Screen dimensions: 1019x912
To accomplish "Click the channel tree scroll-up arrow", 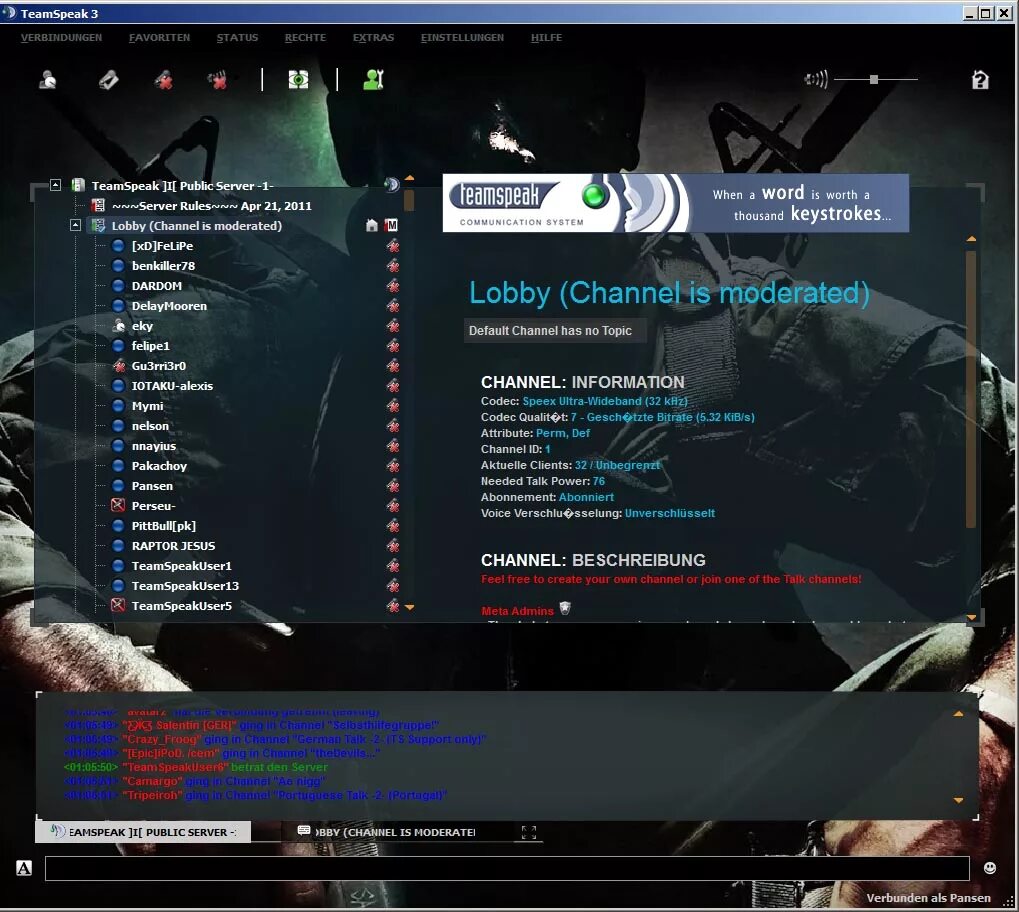I will (409, 177).
